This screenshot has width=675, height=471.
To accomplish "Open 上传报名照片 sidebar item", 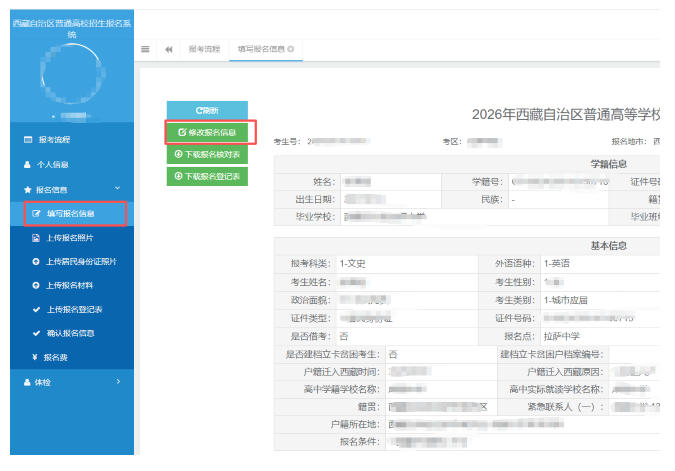I will click(x=72, y=238).
